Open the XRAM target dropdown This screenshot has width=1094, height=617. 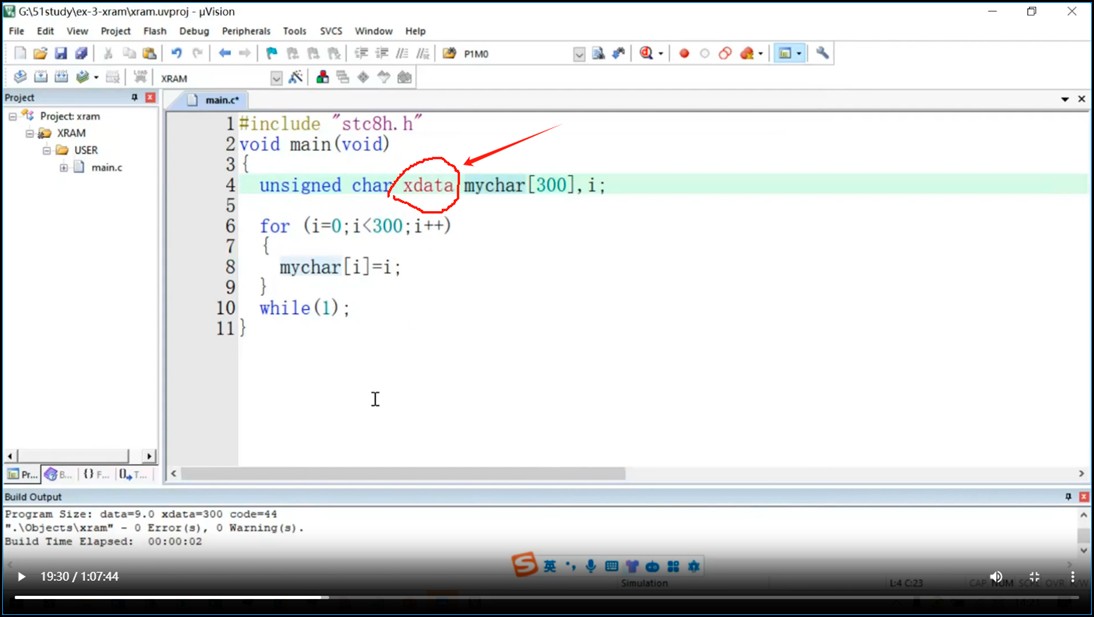coord(276,78)
